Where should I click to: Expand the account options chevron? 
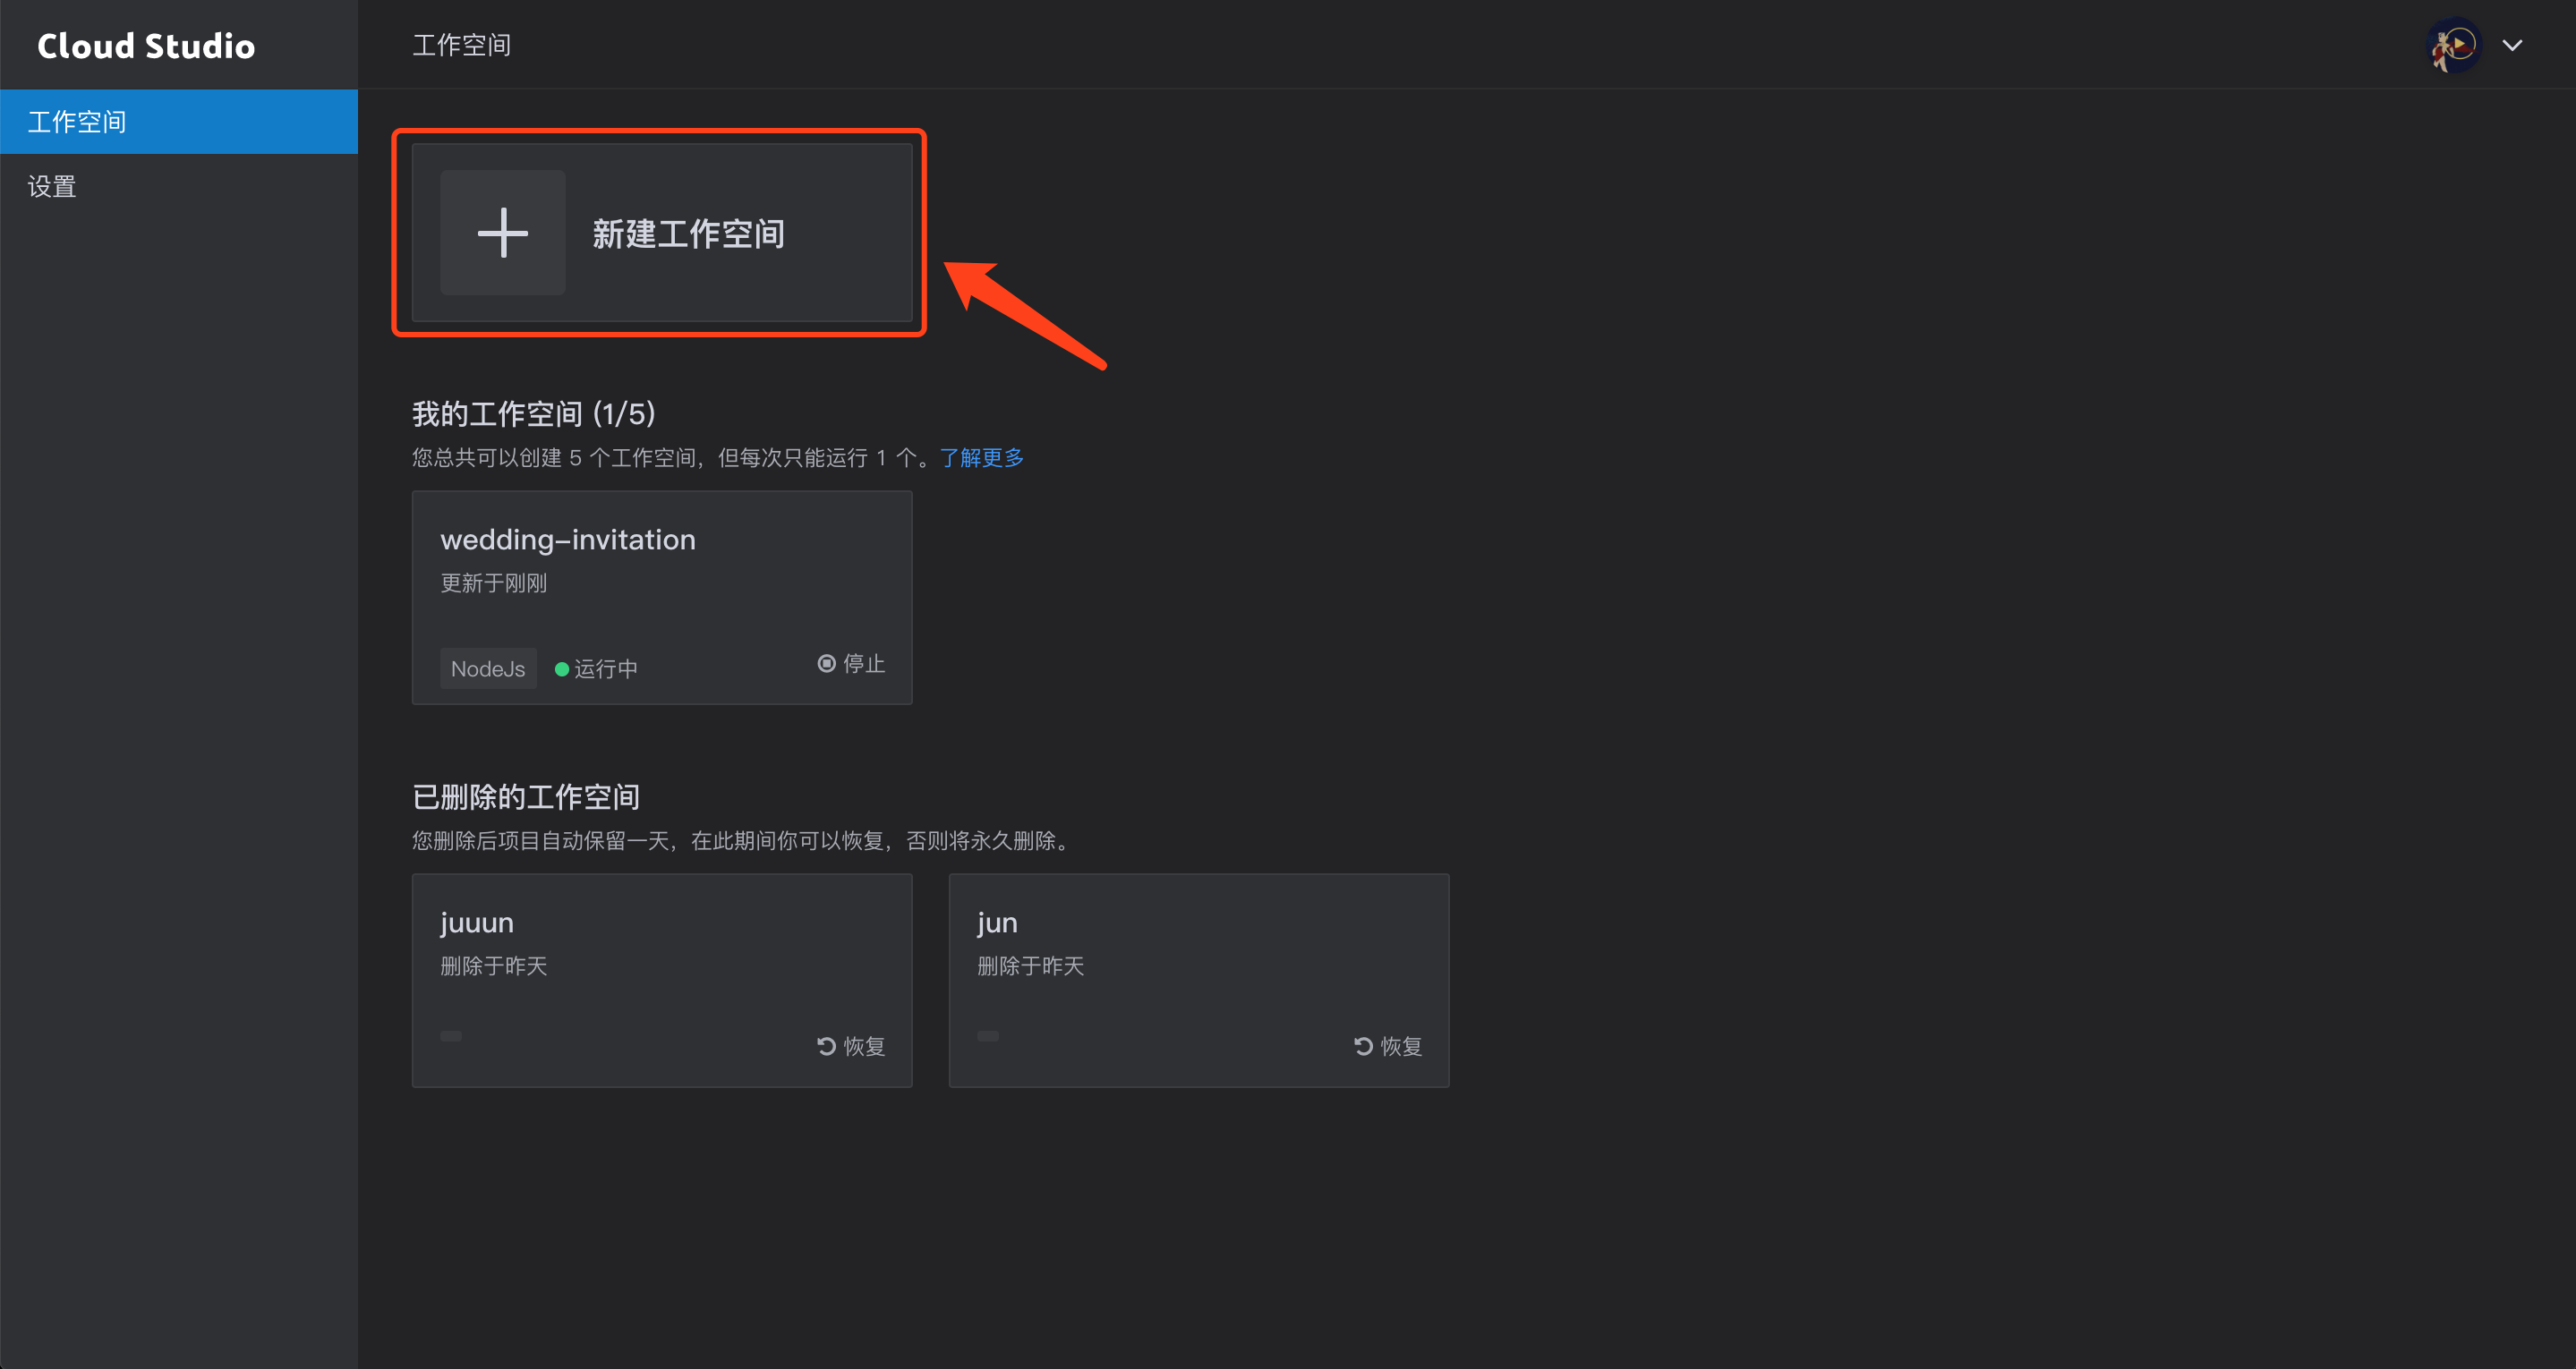(x=2513, y=45)
